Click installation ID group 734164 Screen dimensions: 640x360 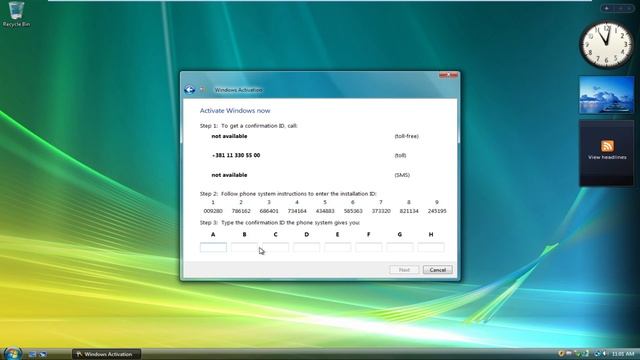click(297, 211)
